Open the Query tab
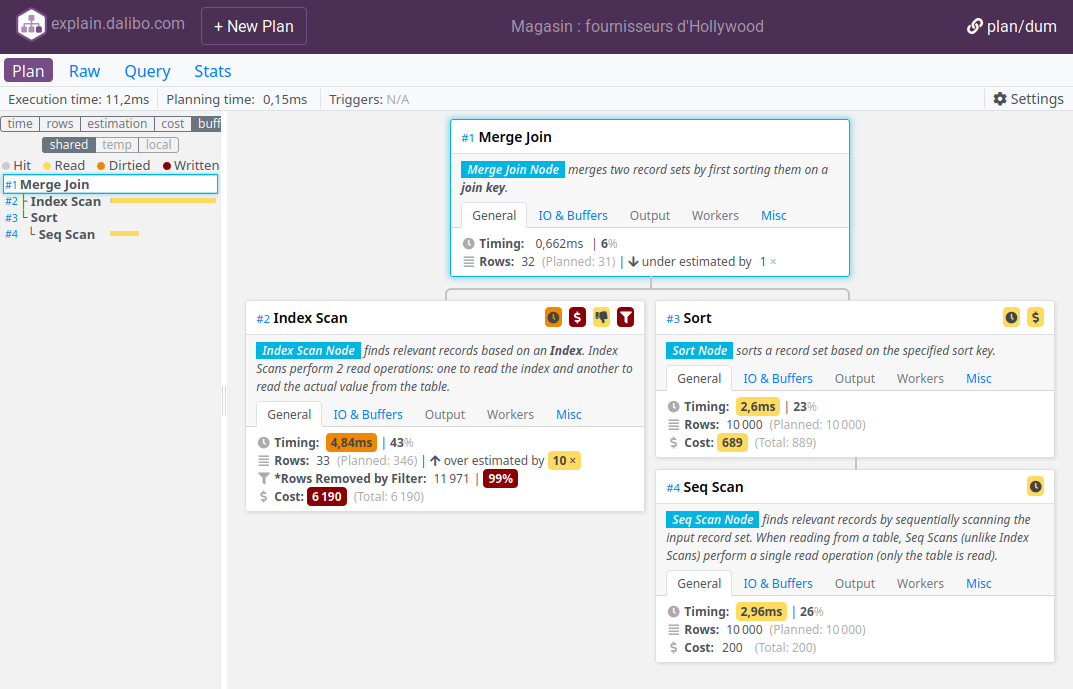Image resolution: width=1073 pixels, height=689 pixels. [147, 71]
